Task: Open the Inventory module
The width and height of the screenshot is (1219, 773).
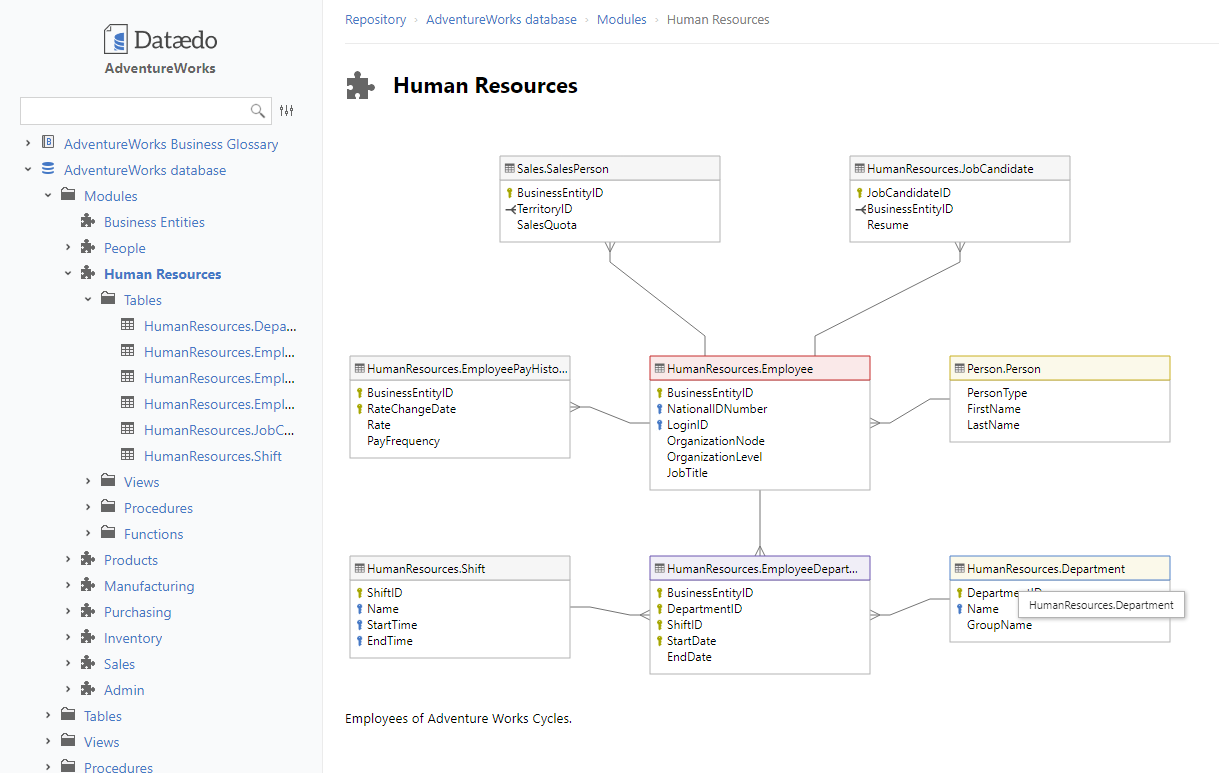Action: point(133,638)
